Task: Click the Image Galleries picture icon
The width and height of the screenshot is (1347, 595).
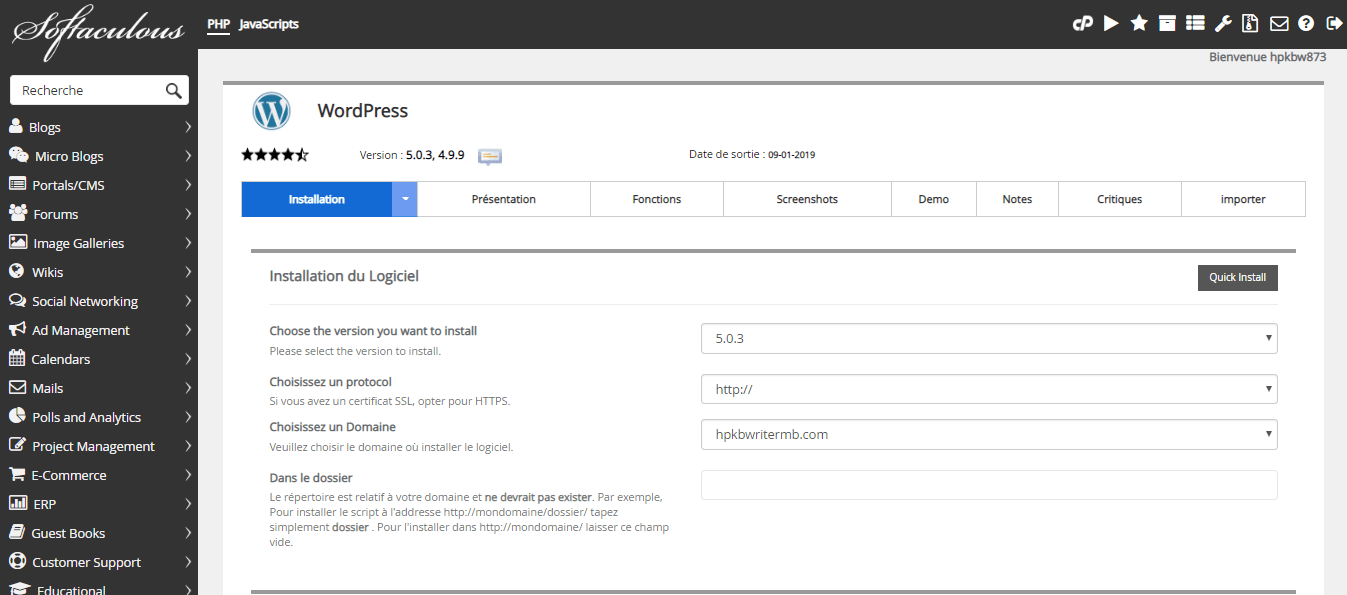Action: tap(18, 242)
